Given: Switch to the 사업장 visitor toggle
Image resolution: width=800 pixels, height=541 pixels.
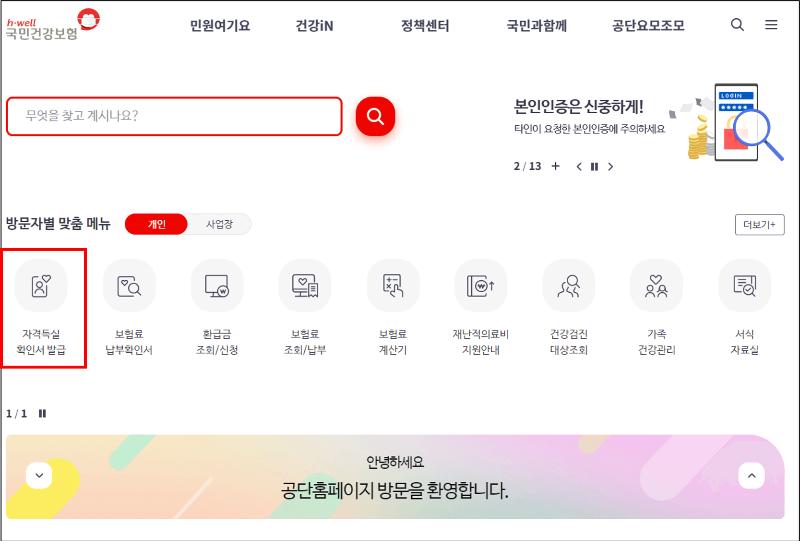Looking at the screenshot, I should point(219,224).
